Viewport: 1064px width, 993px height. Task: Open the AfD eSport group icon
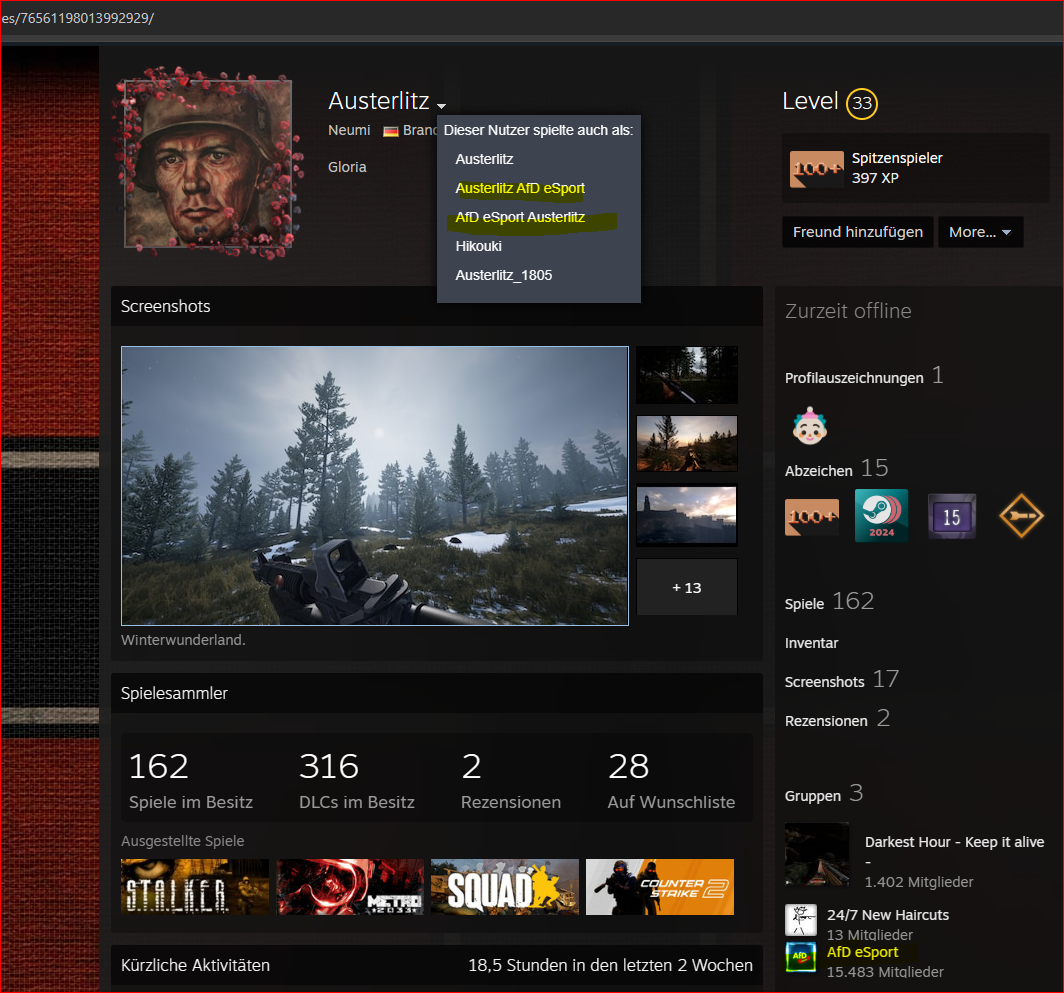[800, 957]
